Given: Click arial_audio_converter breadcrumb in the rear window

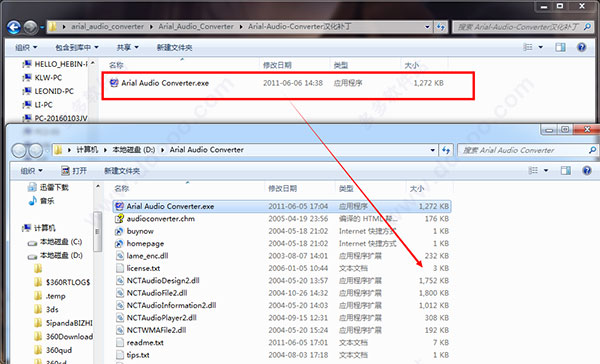Looking at the screenshot, I should coord(108,27).
